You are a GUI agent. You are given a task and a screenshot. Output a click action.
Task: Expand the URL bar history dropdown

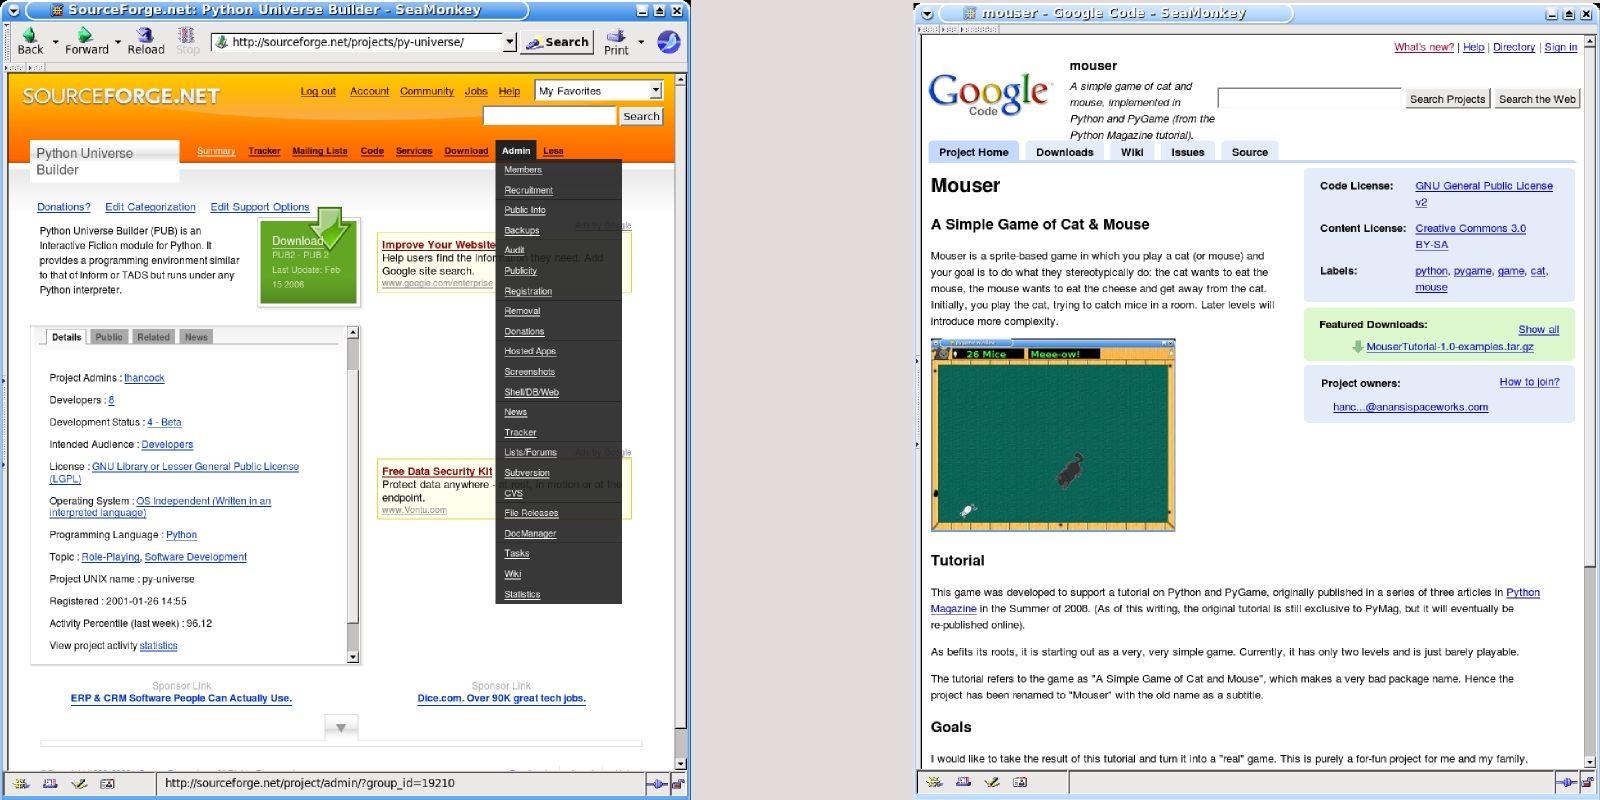pyautogui.click(x=509, y=42)
